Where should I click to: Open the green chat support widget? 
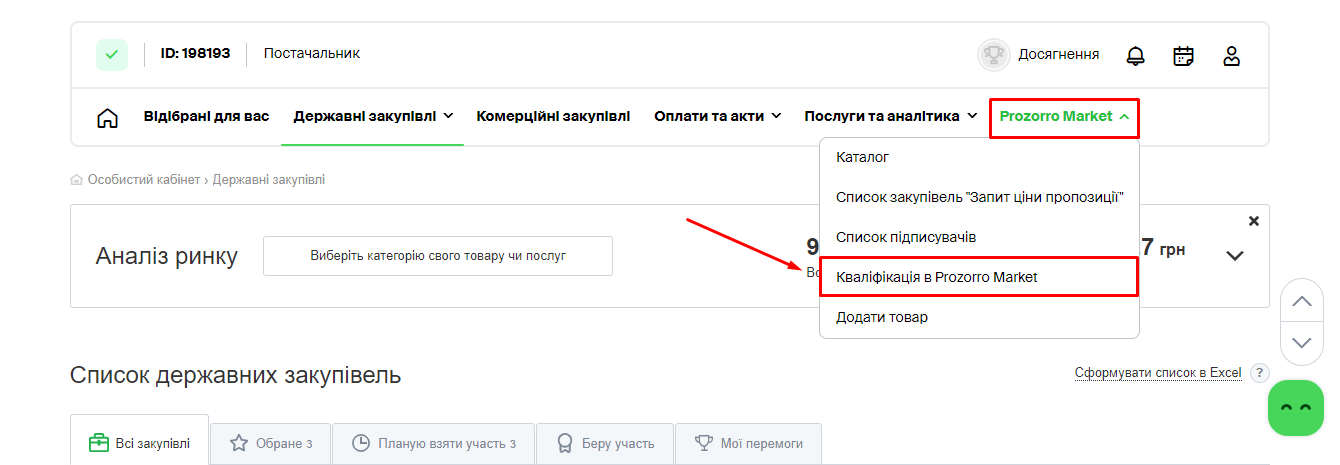click(x=1295, y=408)
